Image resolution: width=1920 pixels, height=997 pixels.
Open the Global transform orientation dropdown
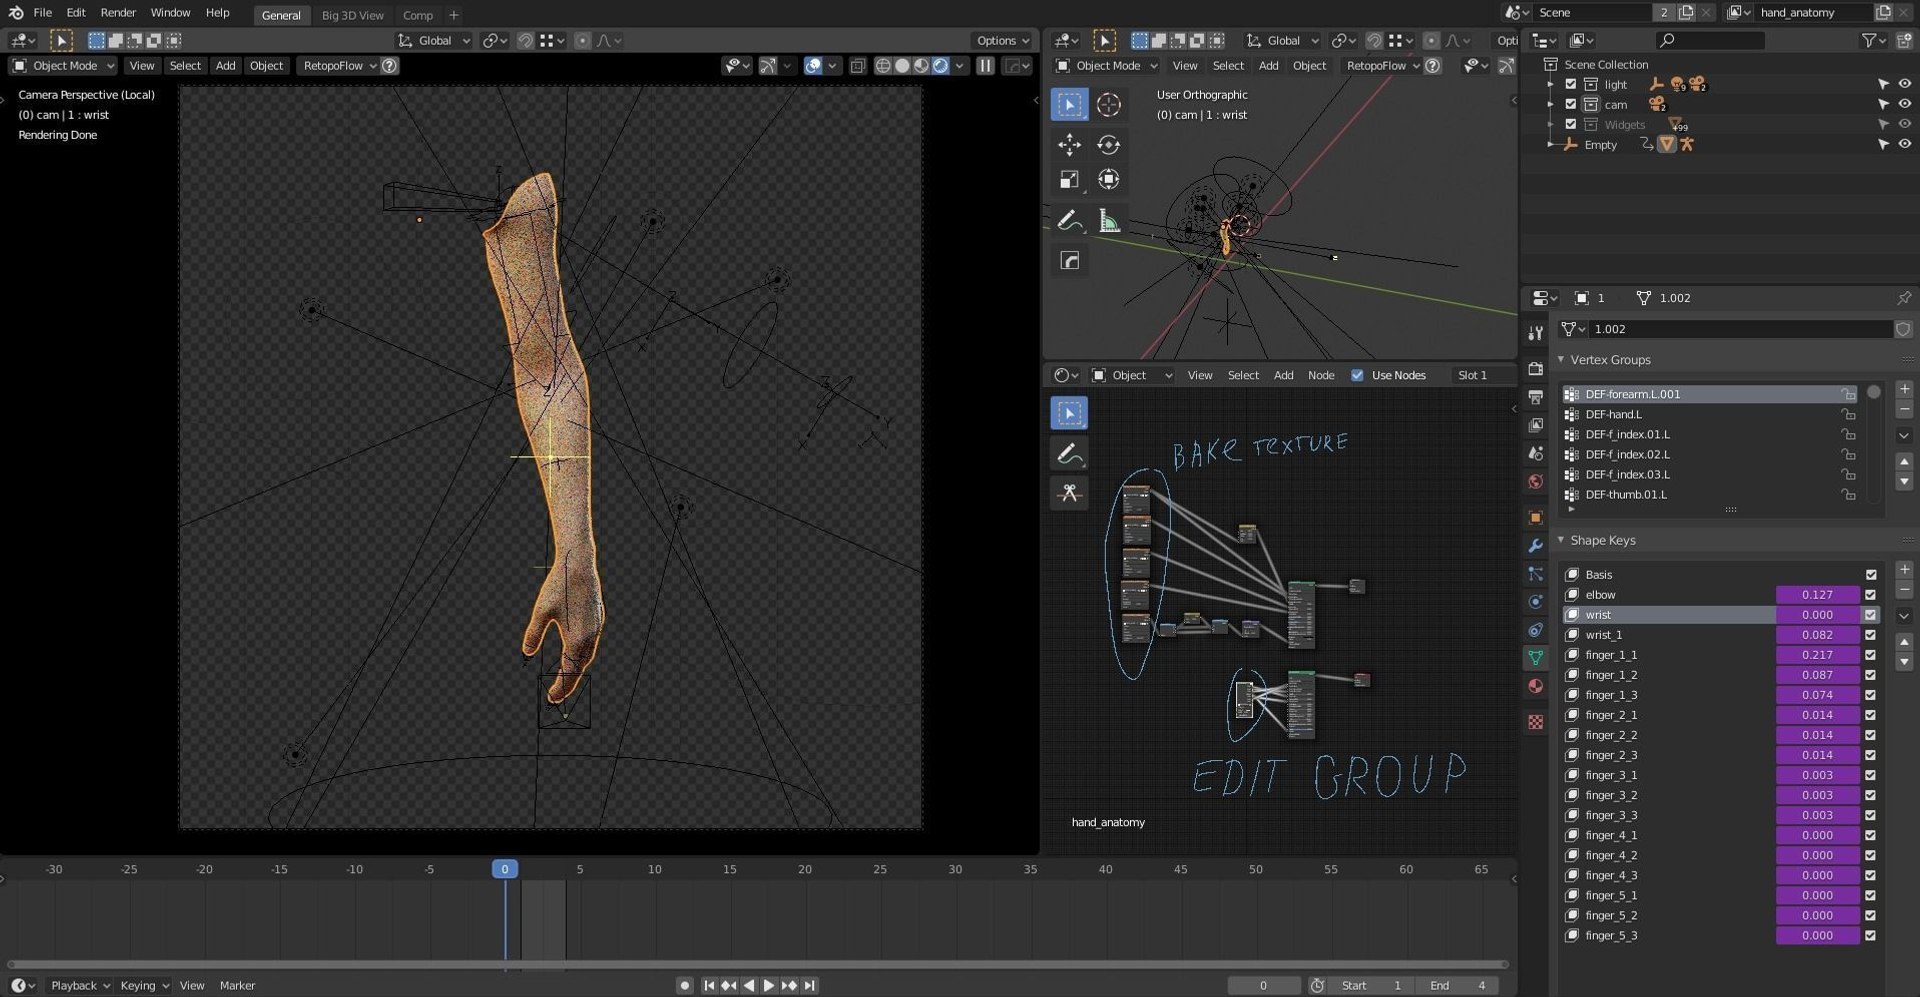[x=434, y=40]
